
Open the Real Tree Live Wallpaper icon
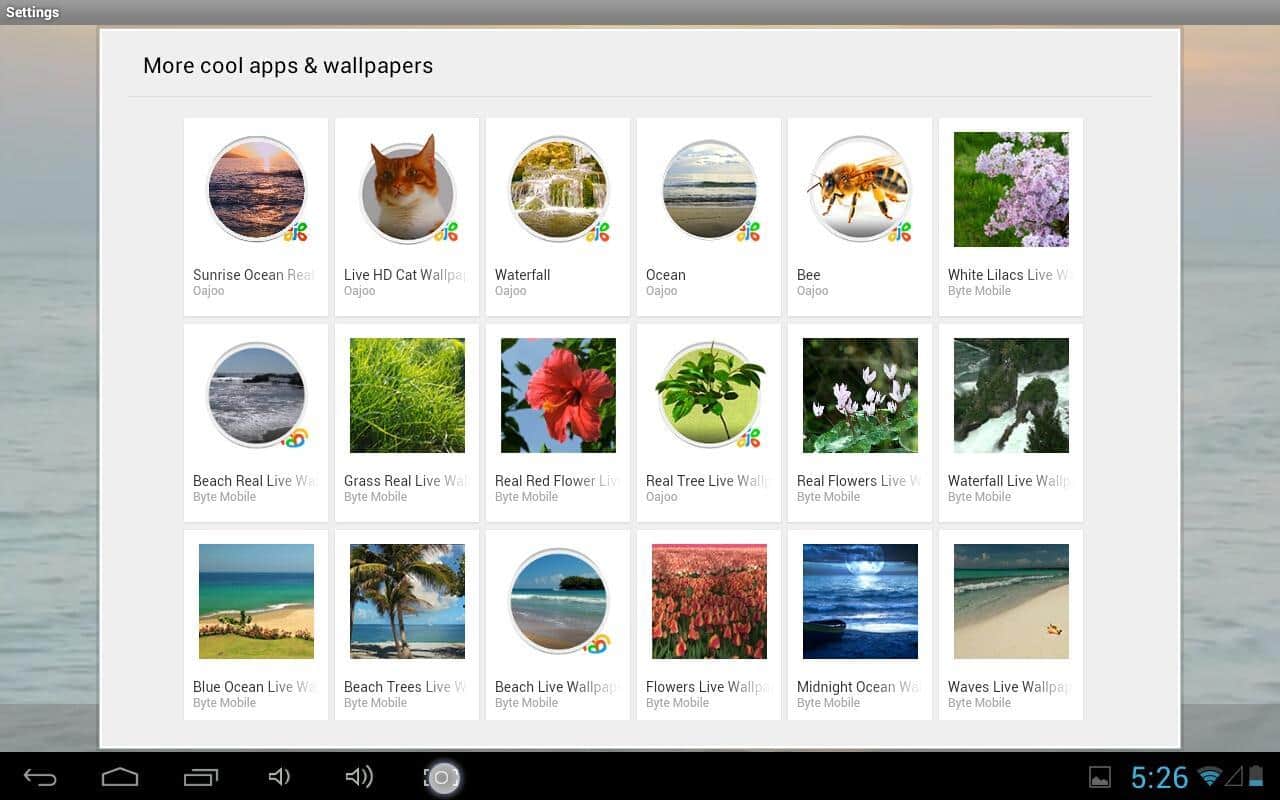point(709,396)
